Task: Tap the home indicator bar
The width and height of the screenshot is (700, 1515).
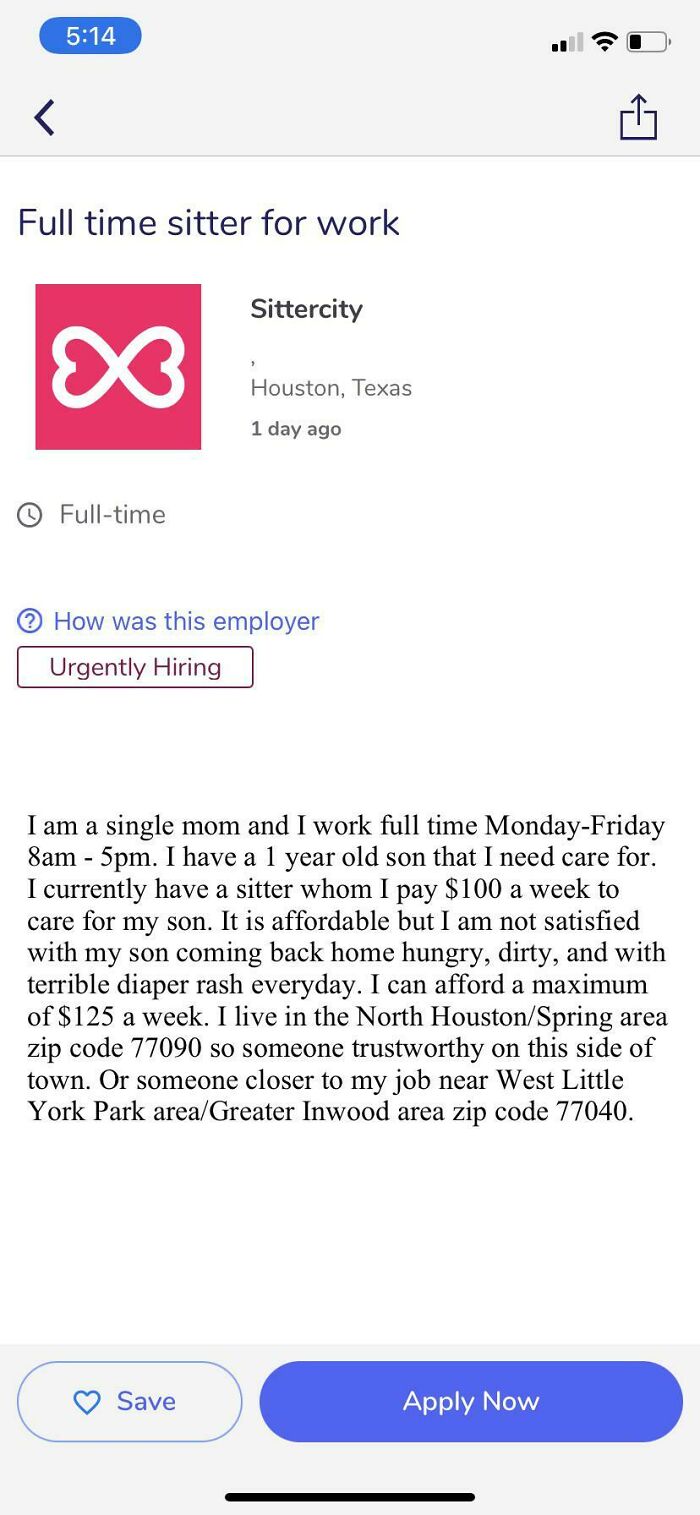Action: click(x=350, y=1496)
